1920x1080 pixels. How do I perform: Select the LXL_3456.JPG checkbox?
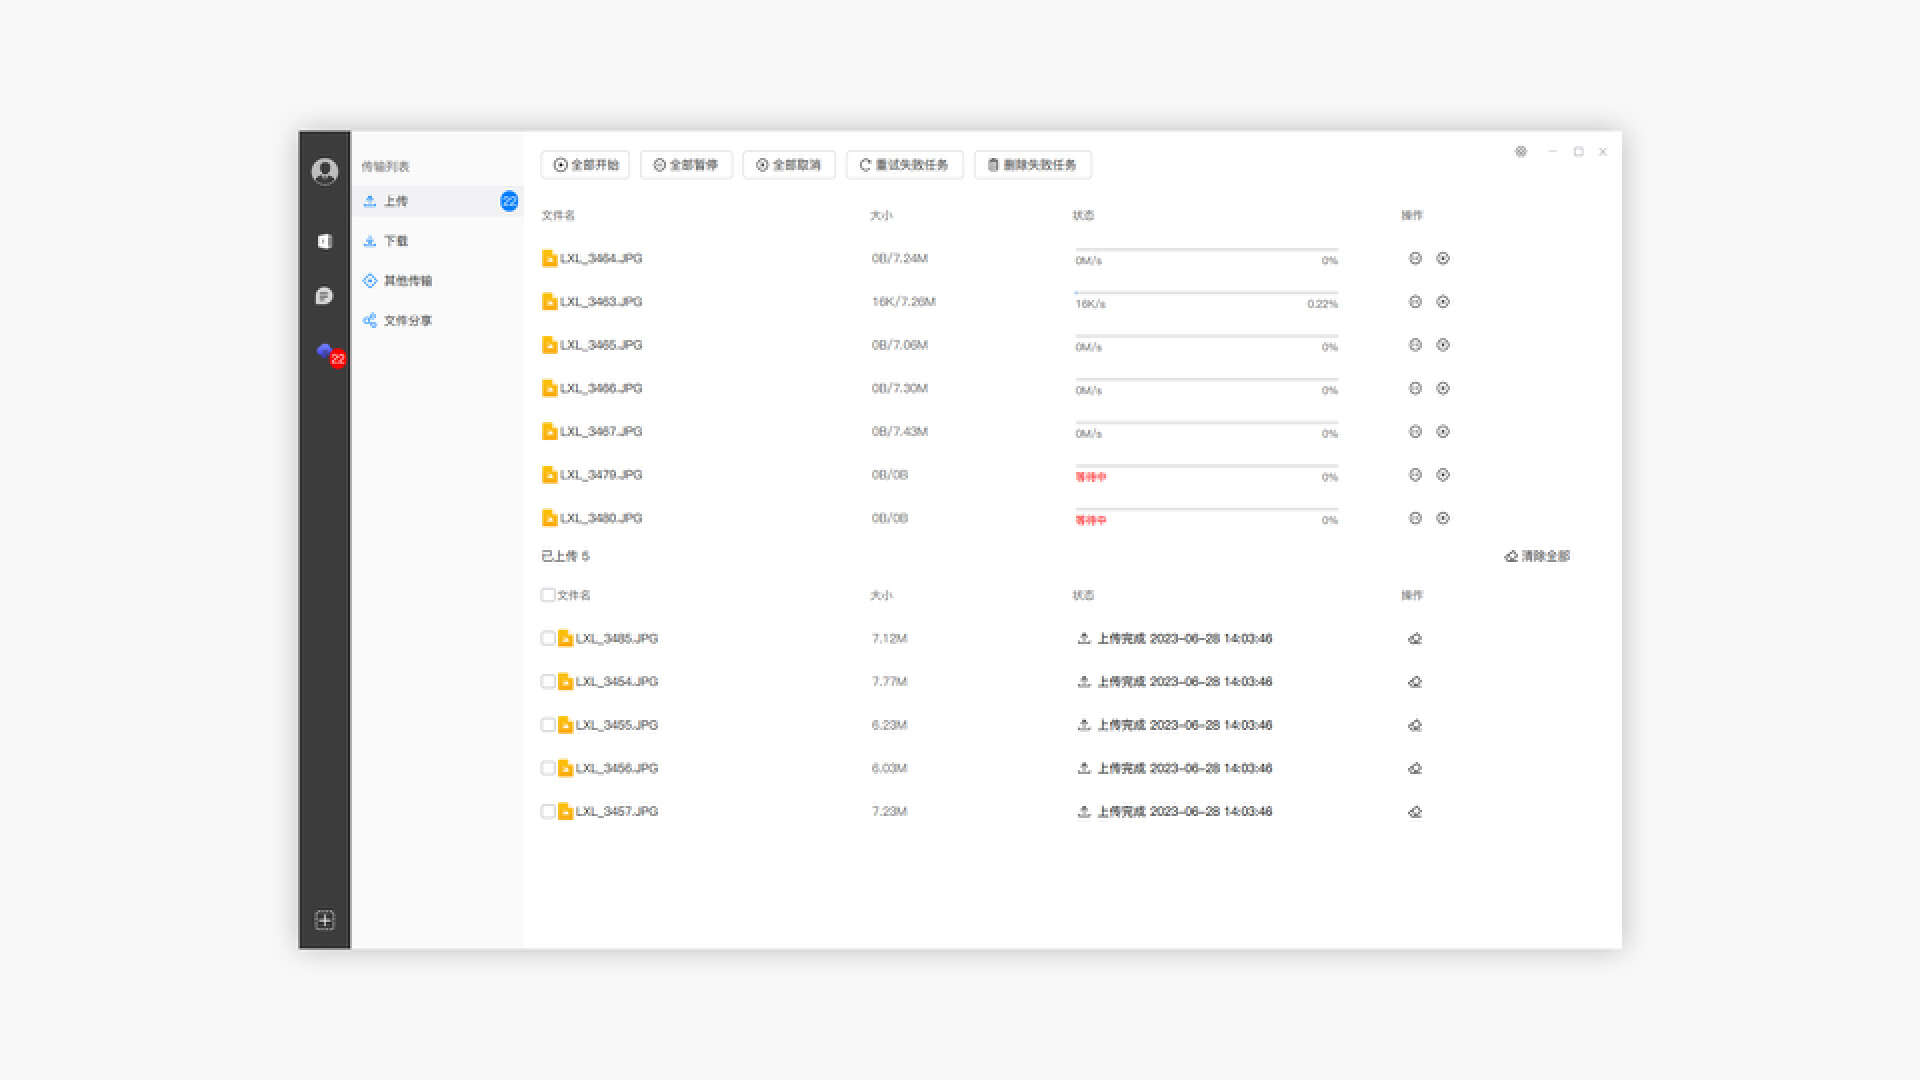[548, 768]
